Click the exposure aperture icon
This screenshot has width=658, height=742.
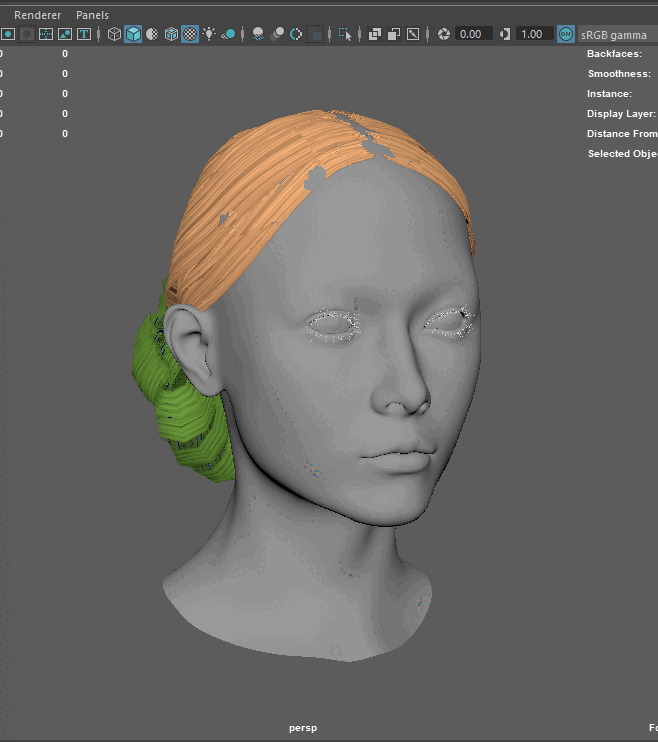tap(443, 34)
